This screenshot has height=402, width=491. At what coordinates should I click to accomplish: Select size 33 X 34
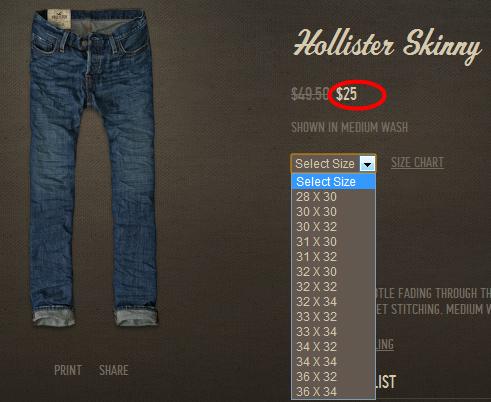[x=334, y=332]
